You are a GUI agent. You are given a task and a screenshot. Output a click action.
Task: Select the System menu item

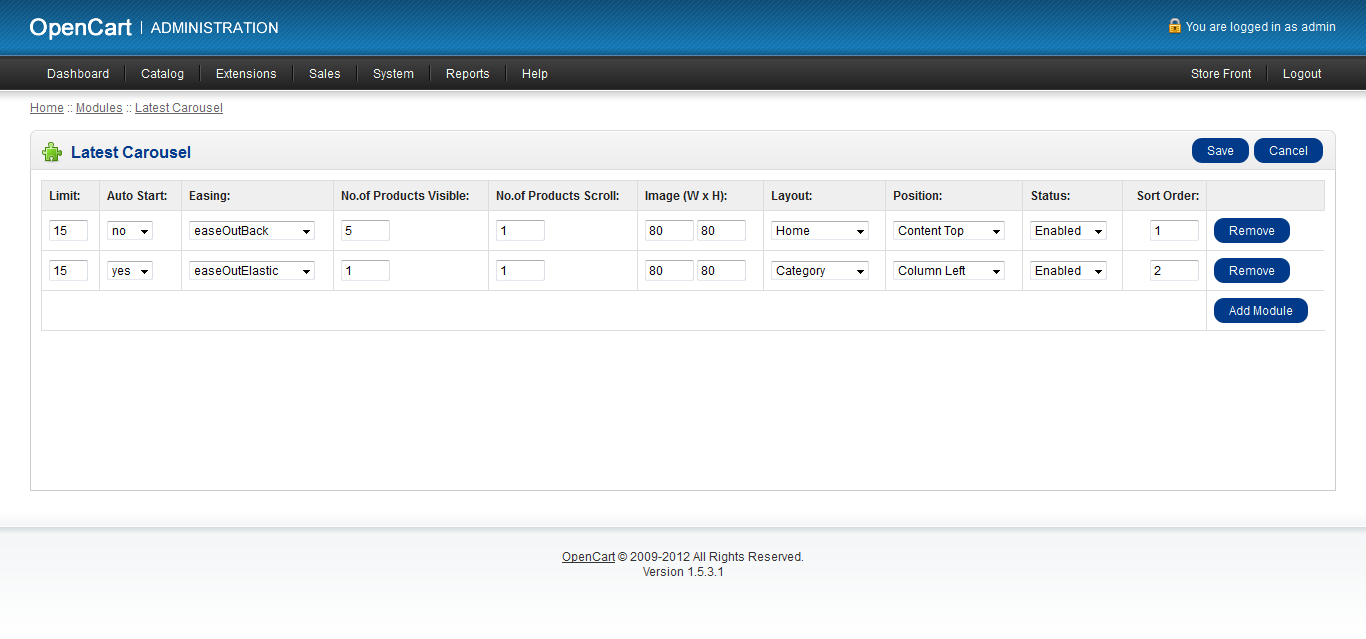(393, 74)
